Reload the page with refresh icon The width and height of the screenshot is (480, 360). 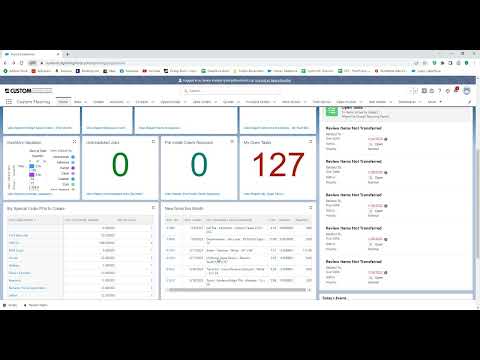[22, 63]
